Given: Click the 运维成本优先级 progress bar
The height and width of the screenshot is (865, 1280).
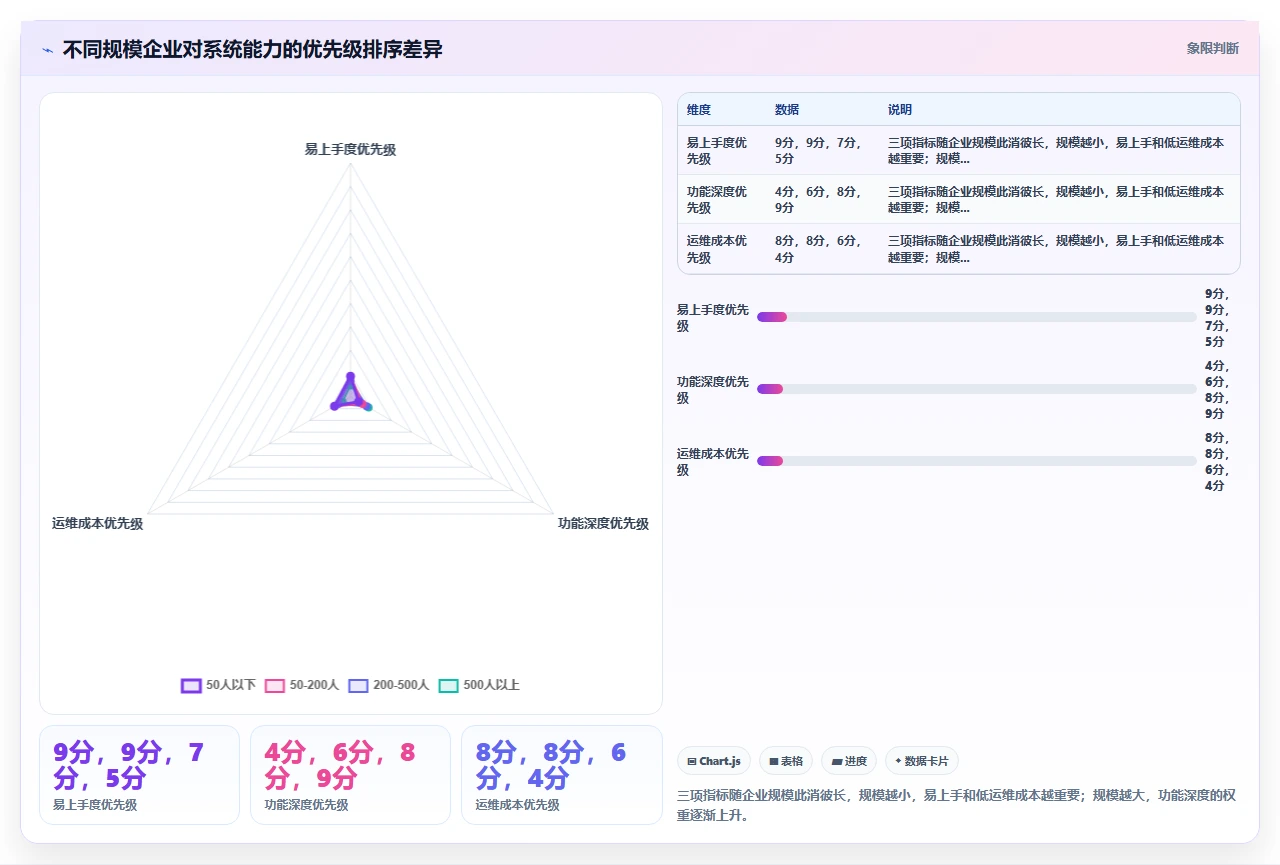Looking at the screenshot, I should (x=977, y=461).
